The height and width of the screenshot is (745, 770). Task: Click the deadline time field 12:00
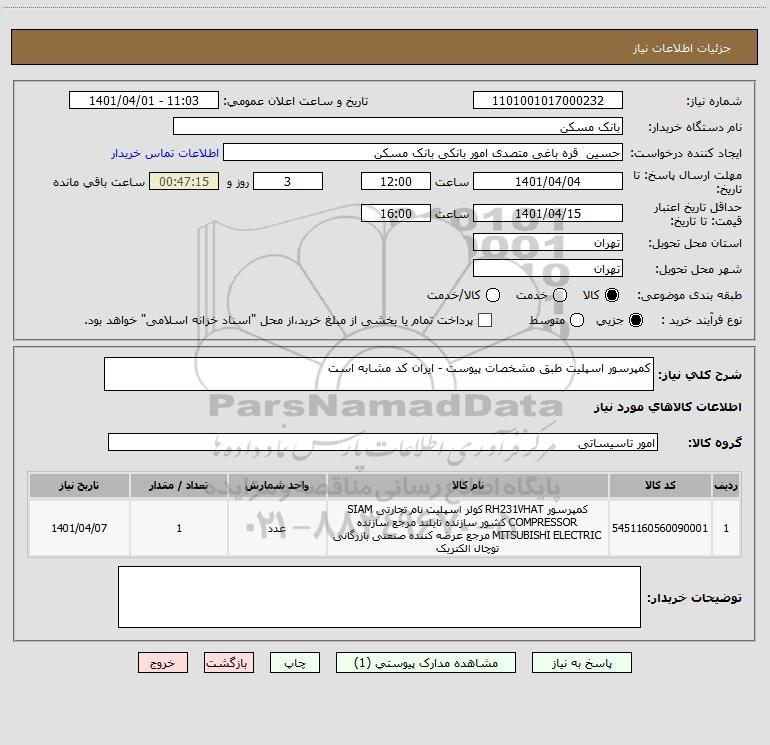[396, 182]
